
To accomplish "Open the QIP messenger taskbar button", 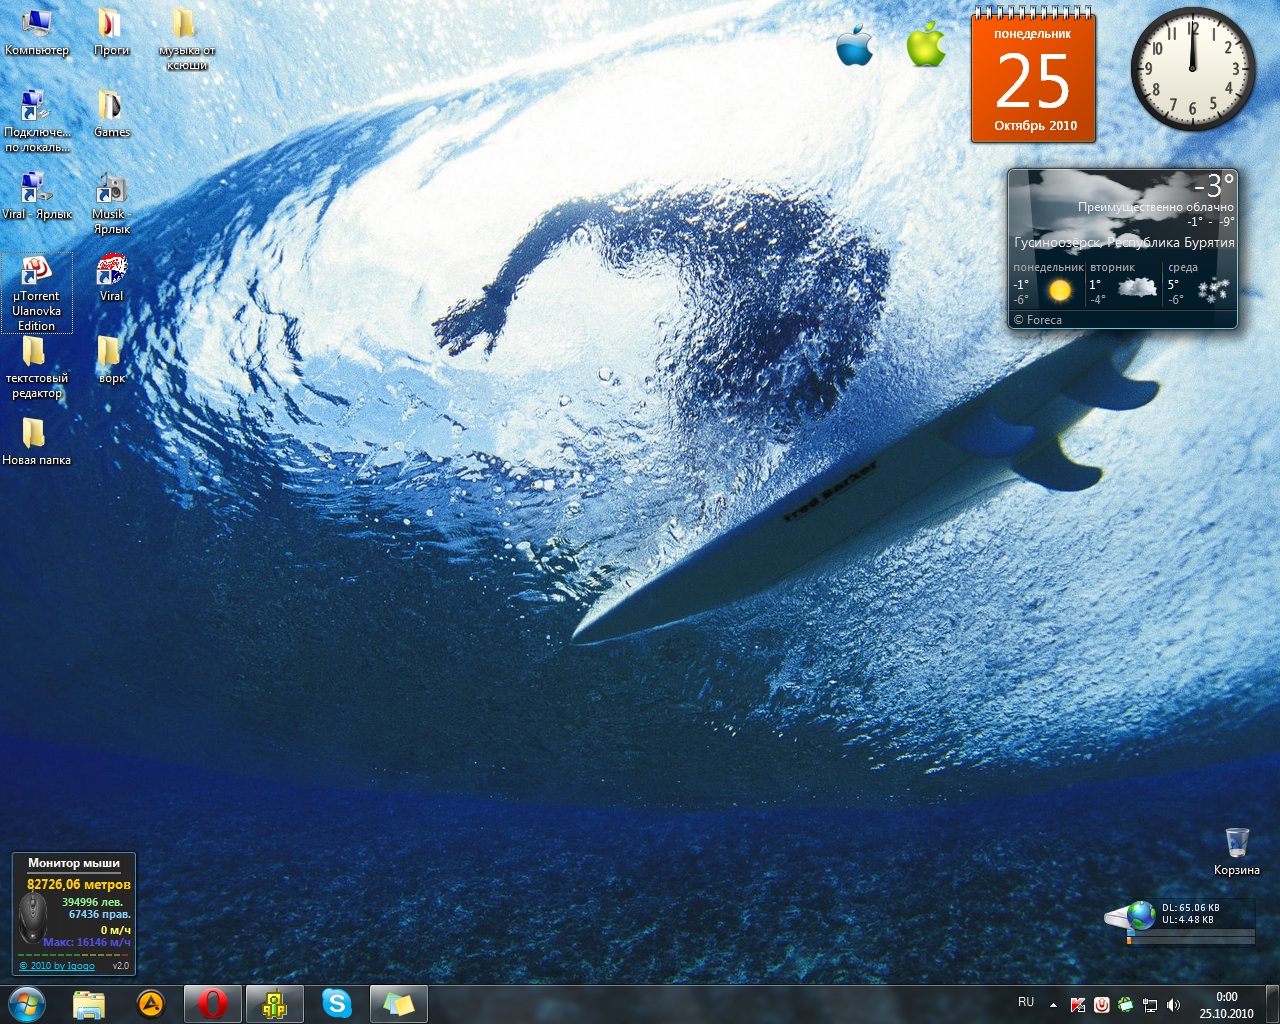I will [274, 1003].
